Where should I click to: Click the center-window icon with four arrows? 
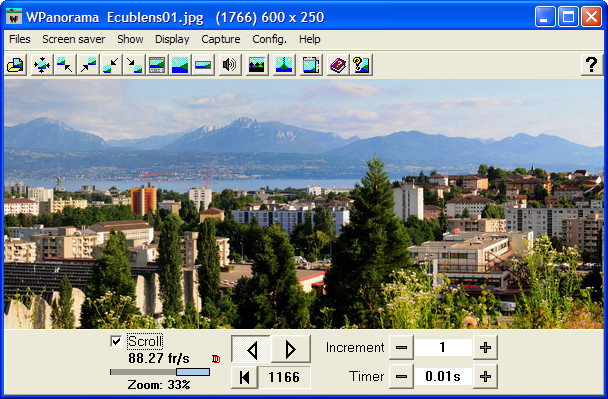pos(41,65)
